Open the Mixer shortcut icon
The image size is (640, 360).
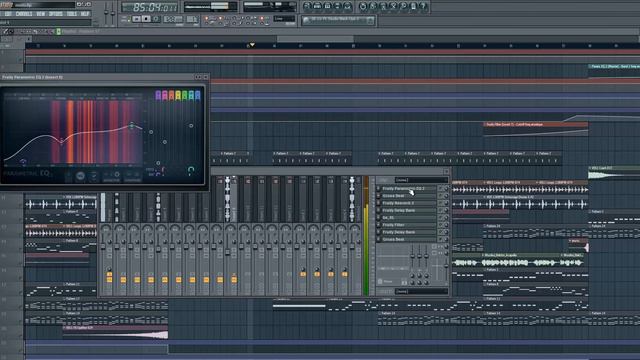click(348, 6)
